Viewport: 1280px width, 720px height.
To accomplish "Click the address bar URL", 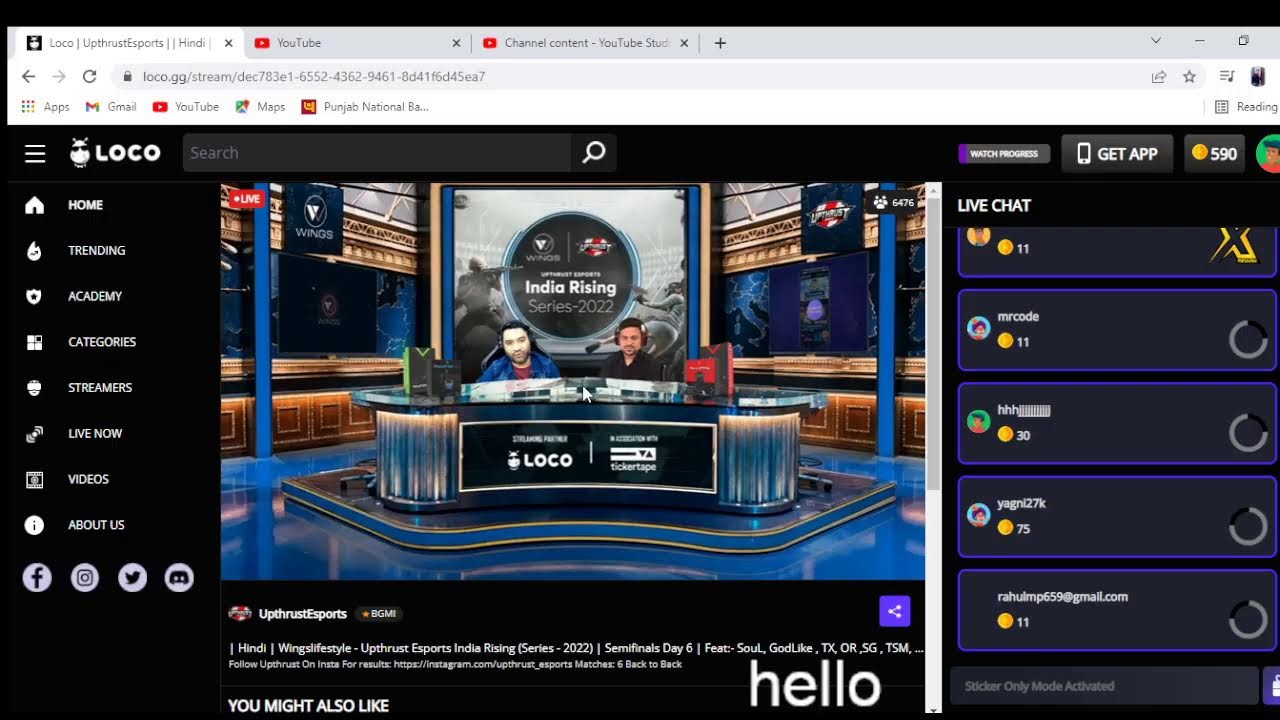I will (x=314, y=76).
